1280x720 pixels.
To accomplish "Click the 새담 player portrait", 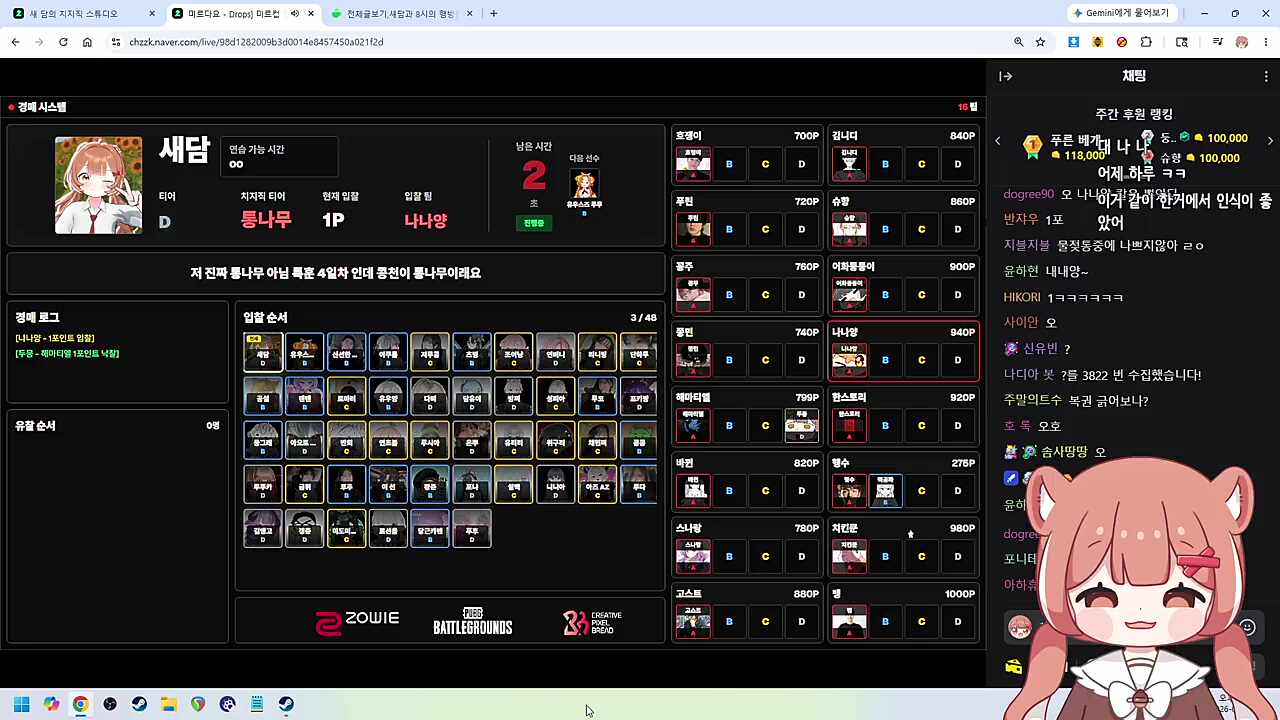I will point(98,185).
